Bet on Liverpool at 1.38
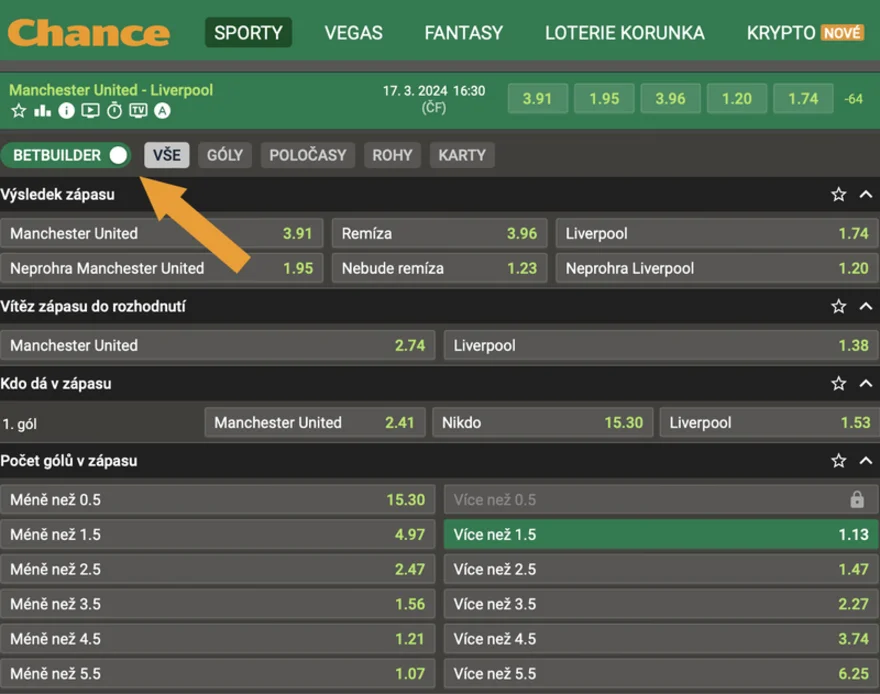This screenshot has height=694, width=880. [x=661, y=345]
